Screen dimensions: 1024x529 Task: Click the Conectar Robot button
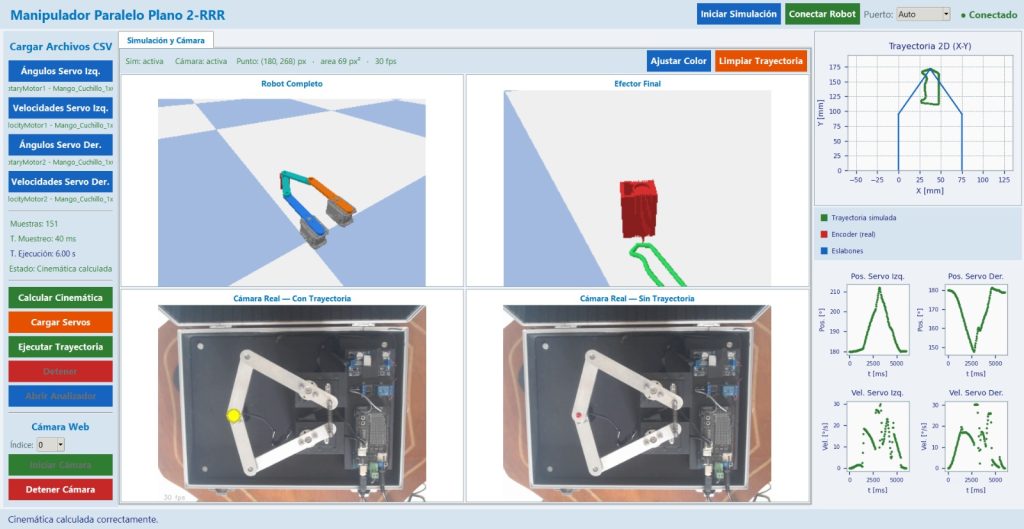coord(822,14)
